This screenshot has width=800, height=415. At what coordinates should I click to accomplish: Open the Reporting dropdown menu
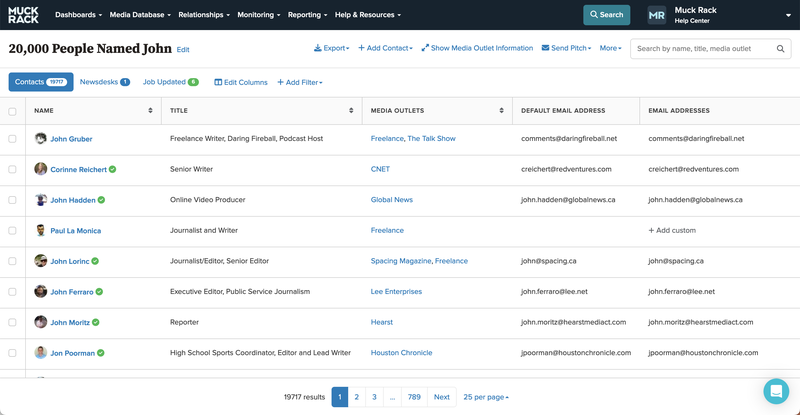tap(307, 15)
